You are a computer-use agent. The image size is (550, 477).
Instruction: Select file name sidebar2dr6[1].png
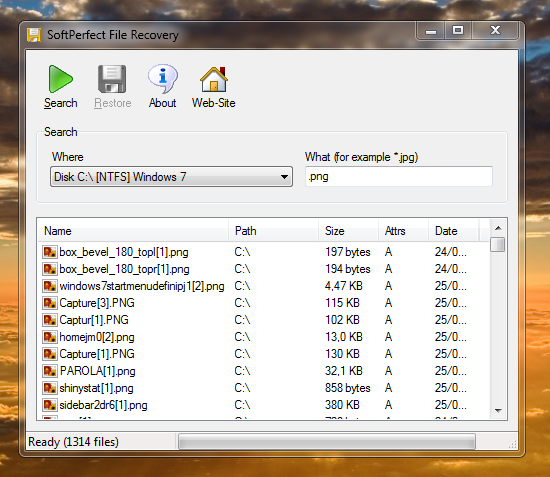pos(103,405)
